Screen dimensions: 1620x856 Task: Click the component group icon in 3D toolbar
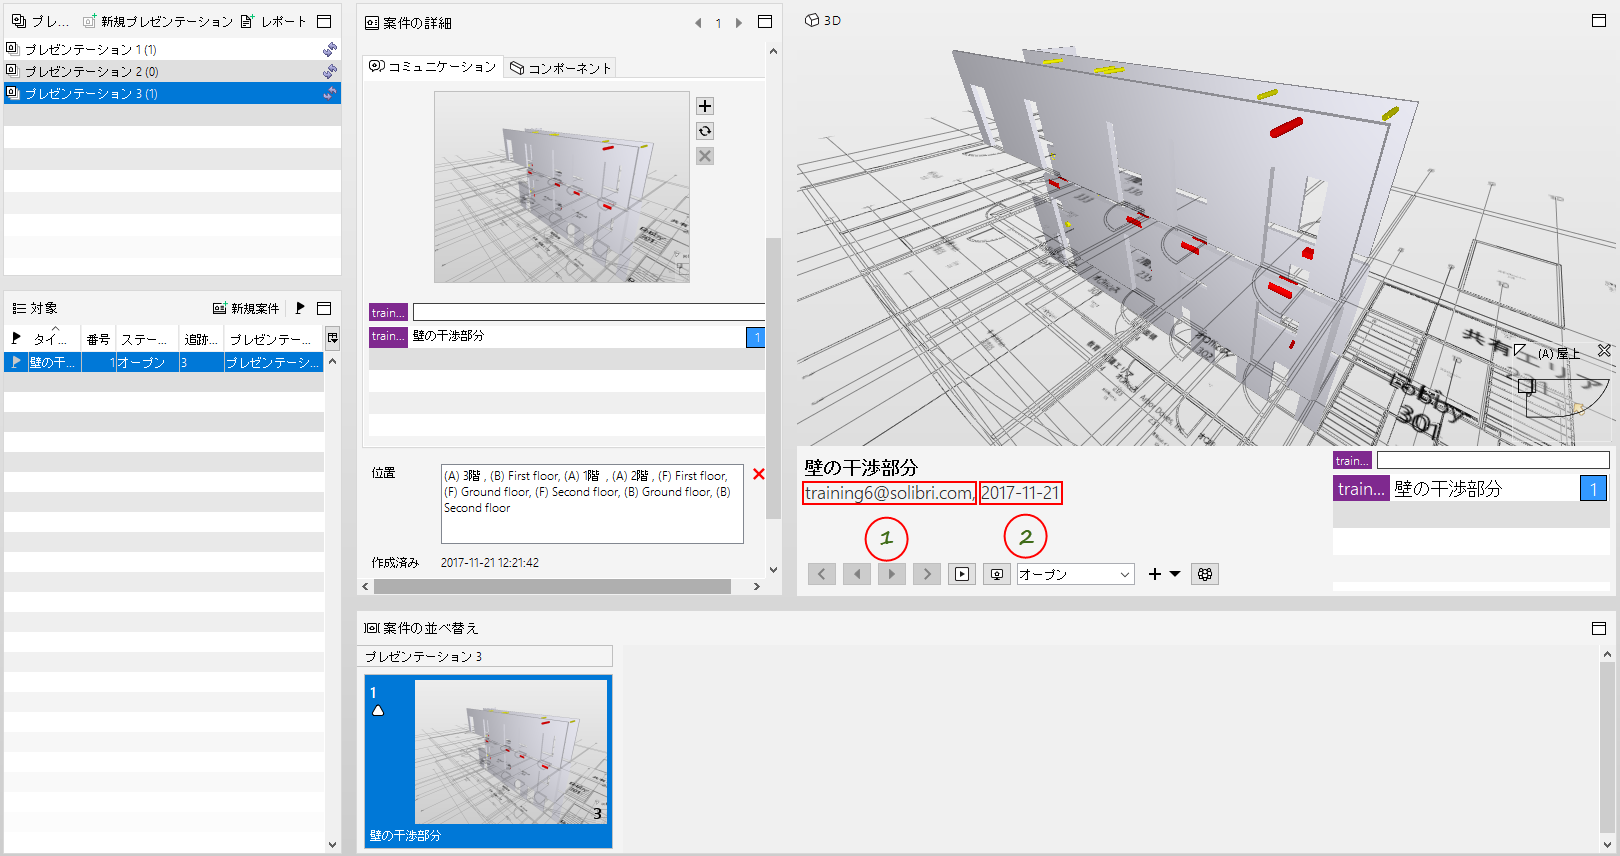(x=1205, y=574)
